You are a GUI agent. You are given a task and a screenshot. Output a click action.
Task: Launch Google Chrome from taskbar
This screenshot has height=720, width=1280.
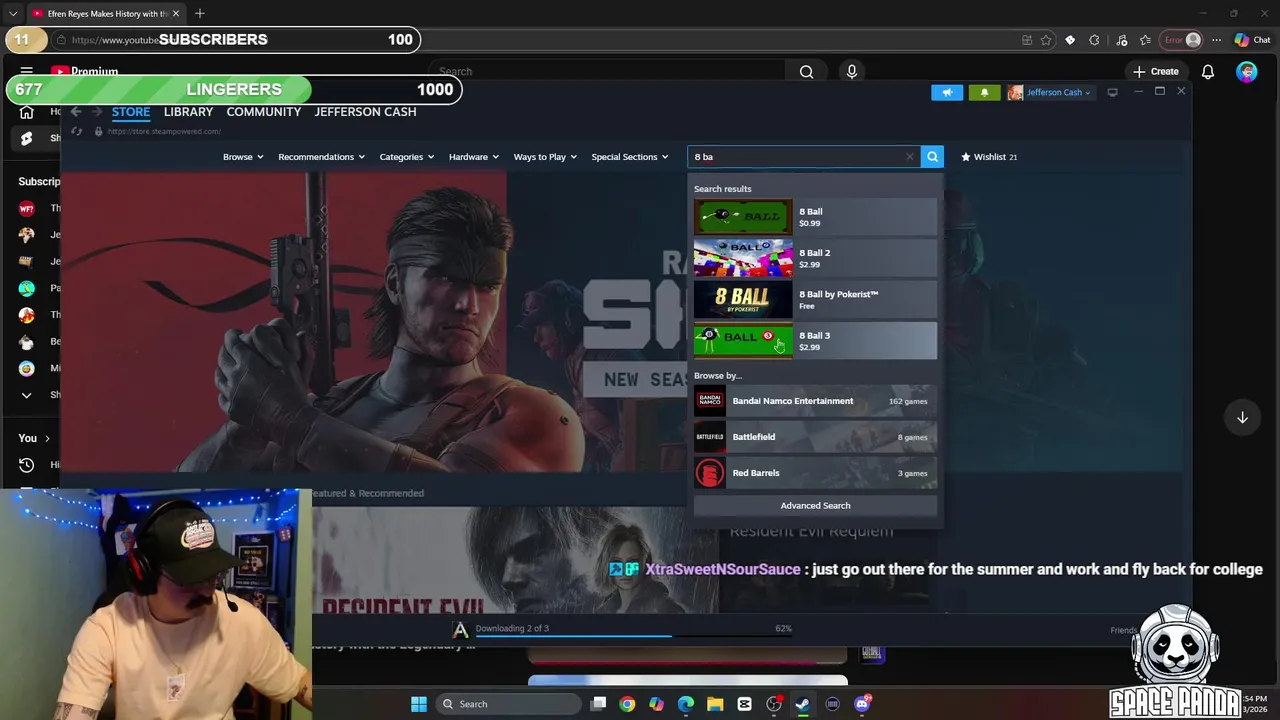627,704
